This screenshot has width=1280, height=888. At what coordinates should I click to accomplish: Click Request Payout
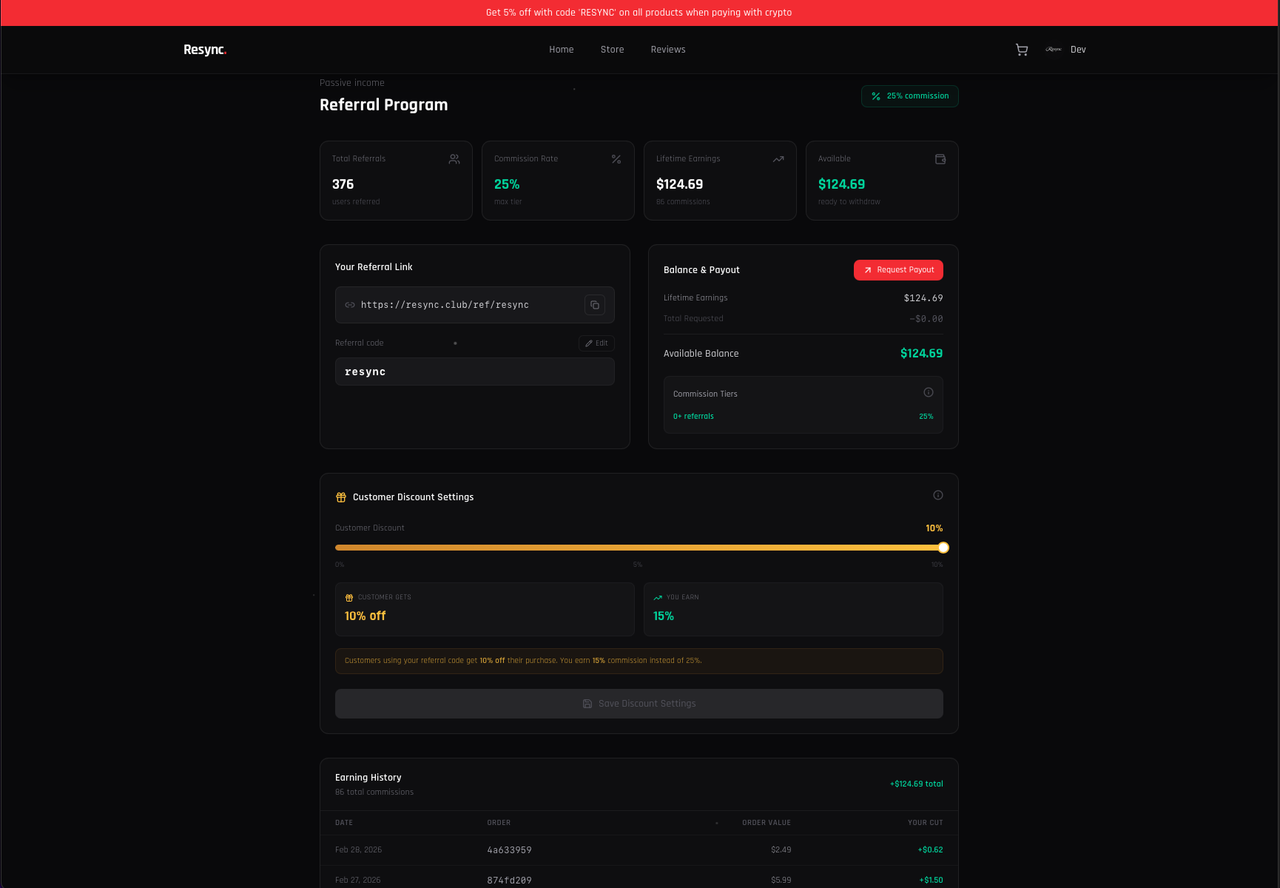click(898, 270)
